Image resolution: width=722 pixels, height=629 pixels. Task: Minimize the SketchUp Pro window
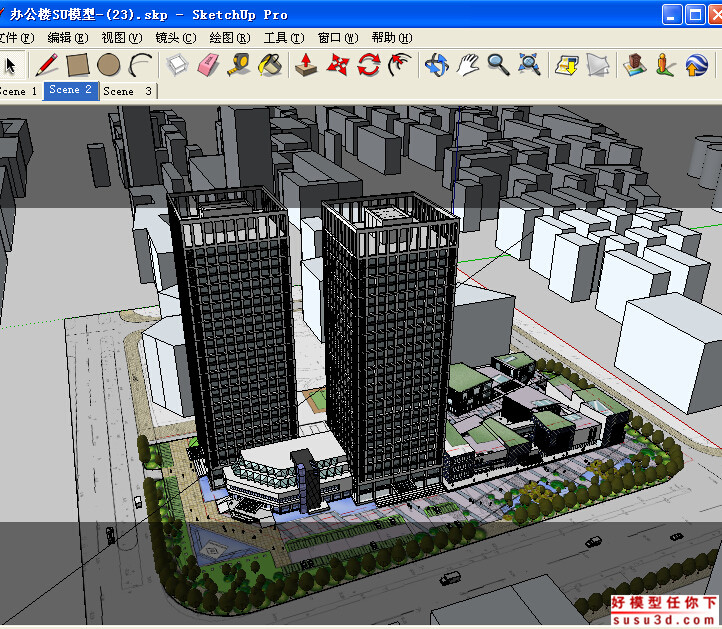(672, 14)
